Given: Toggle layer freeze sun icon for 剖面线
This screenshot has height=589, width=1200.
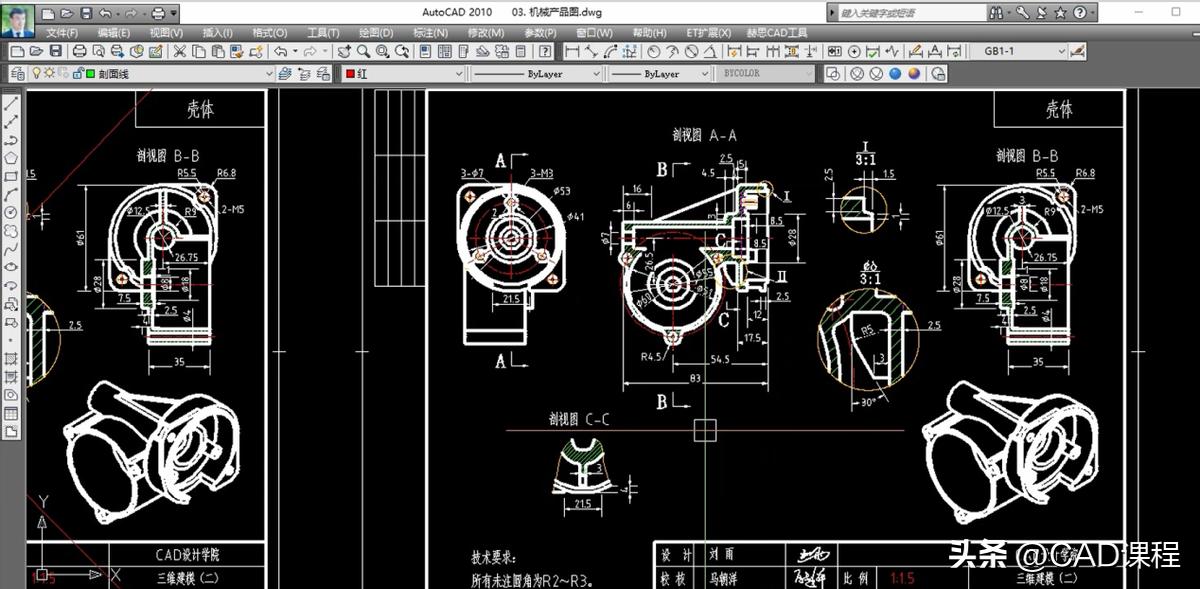Looking at the screenshot, I should pyautogui.click(x=49, y=73).
